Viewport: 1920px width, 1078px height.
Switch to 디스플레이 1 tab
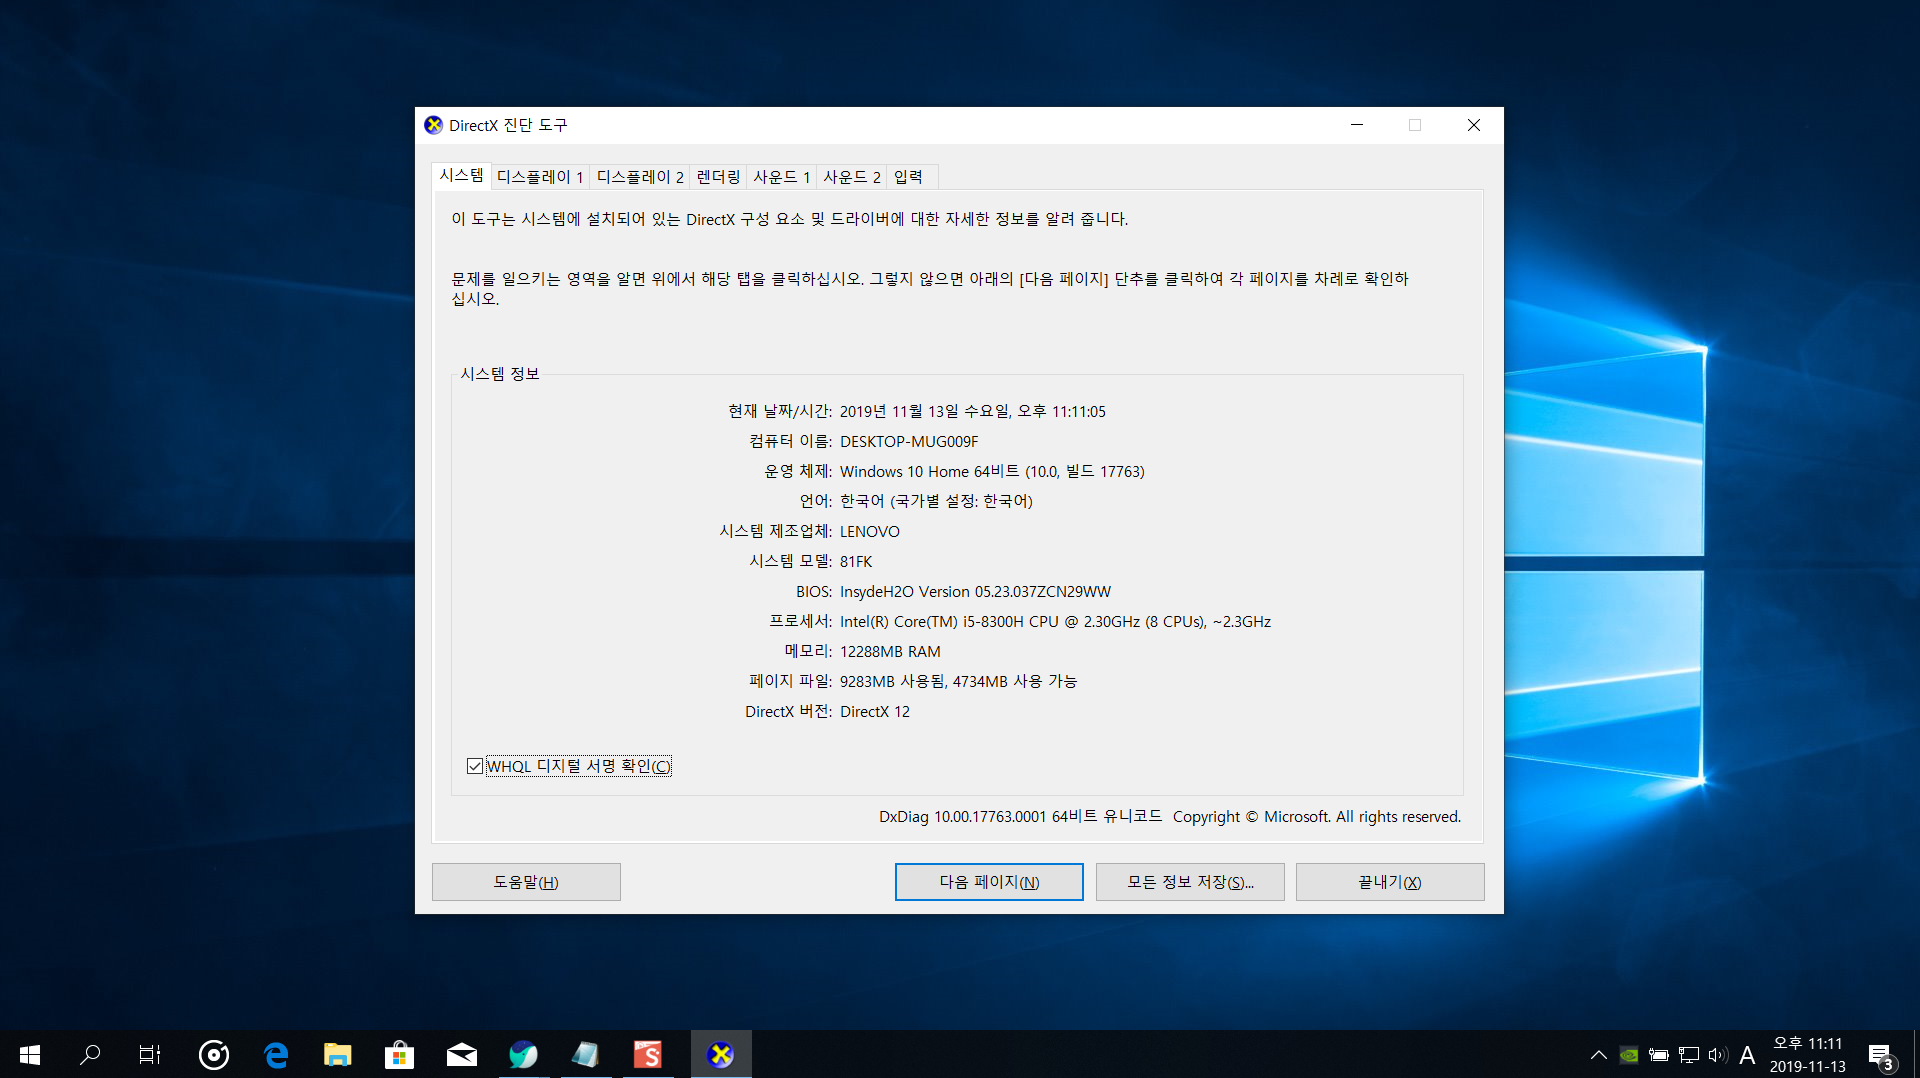point(540,177)
